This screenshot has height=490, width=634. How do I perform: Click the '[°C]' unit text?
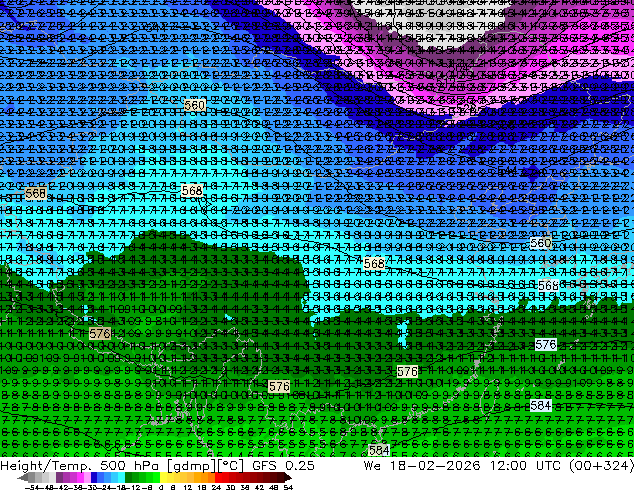pos(231,466)
